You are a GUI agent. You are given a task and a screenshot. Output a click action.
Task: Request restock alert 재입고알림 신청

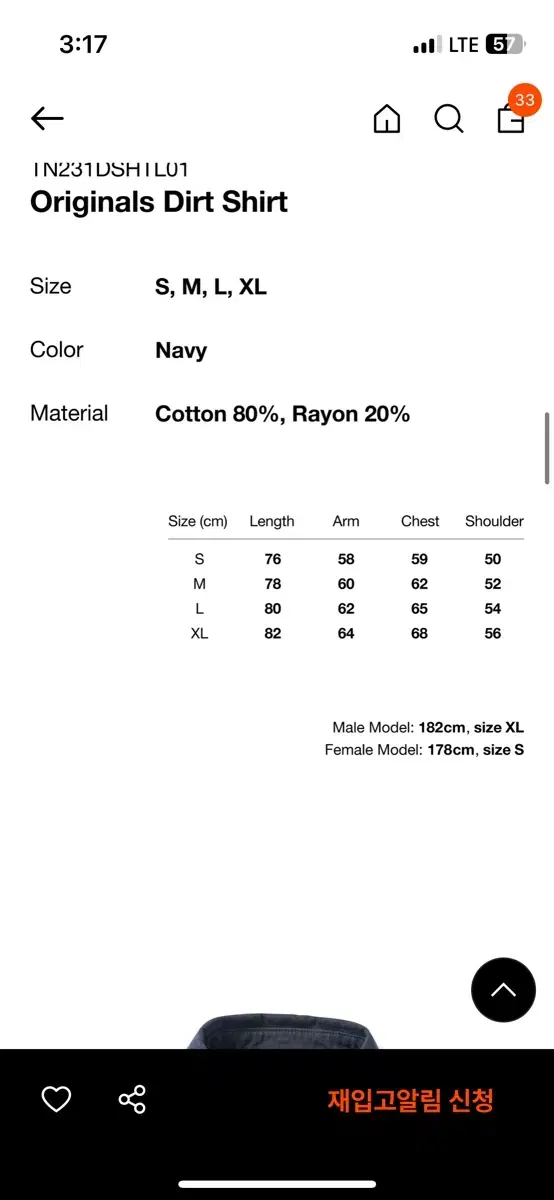[410, 1100]
